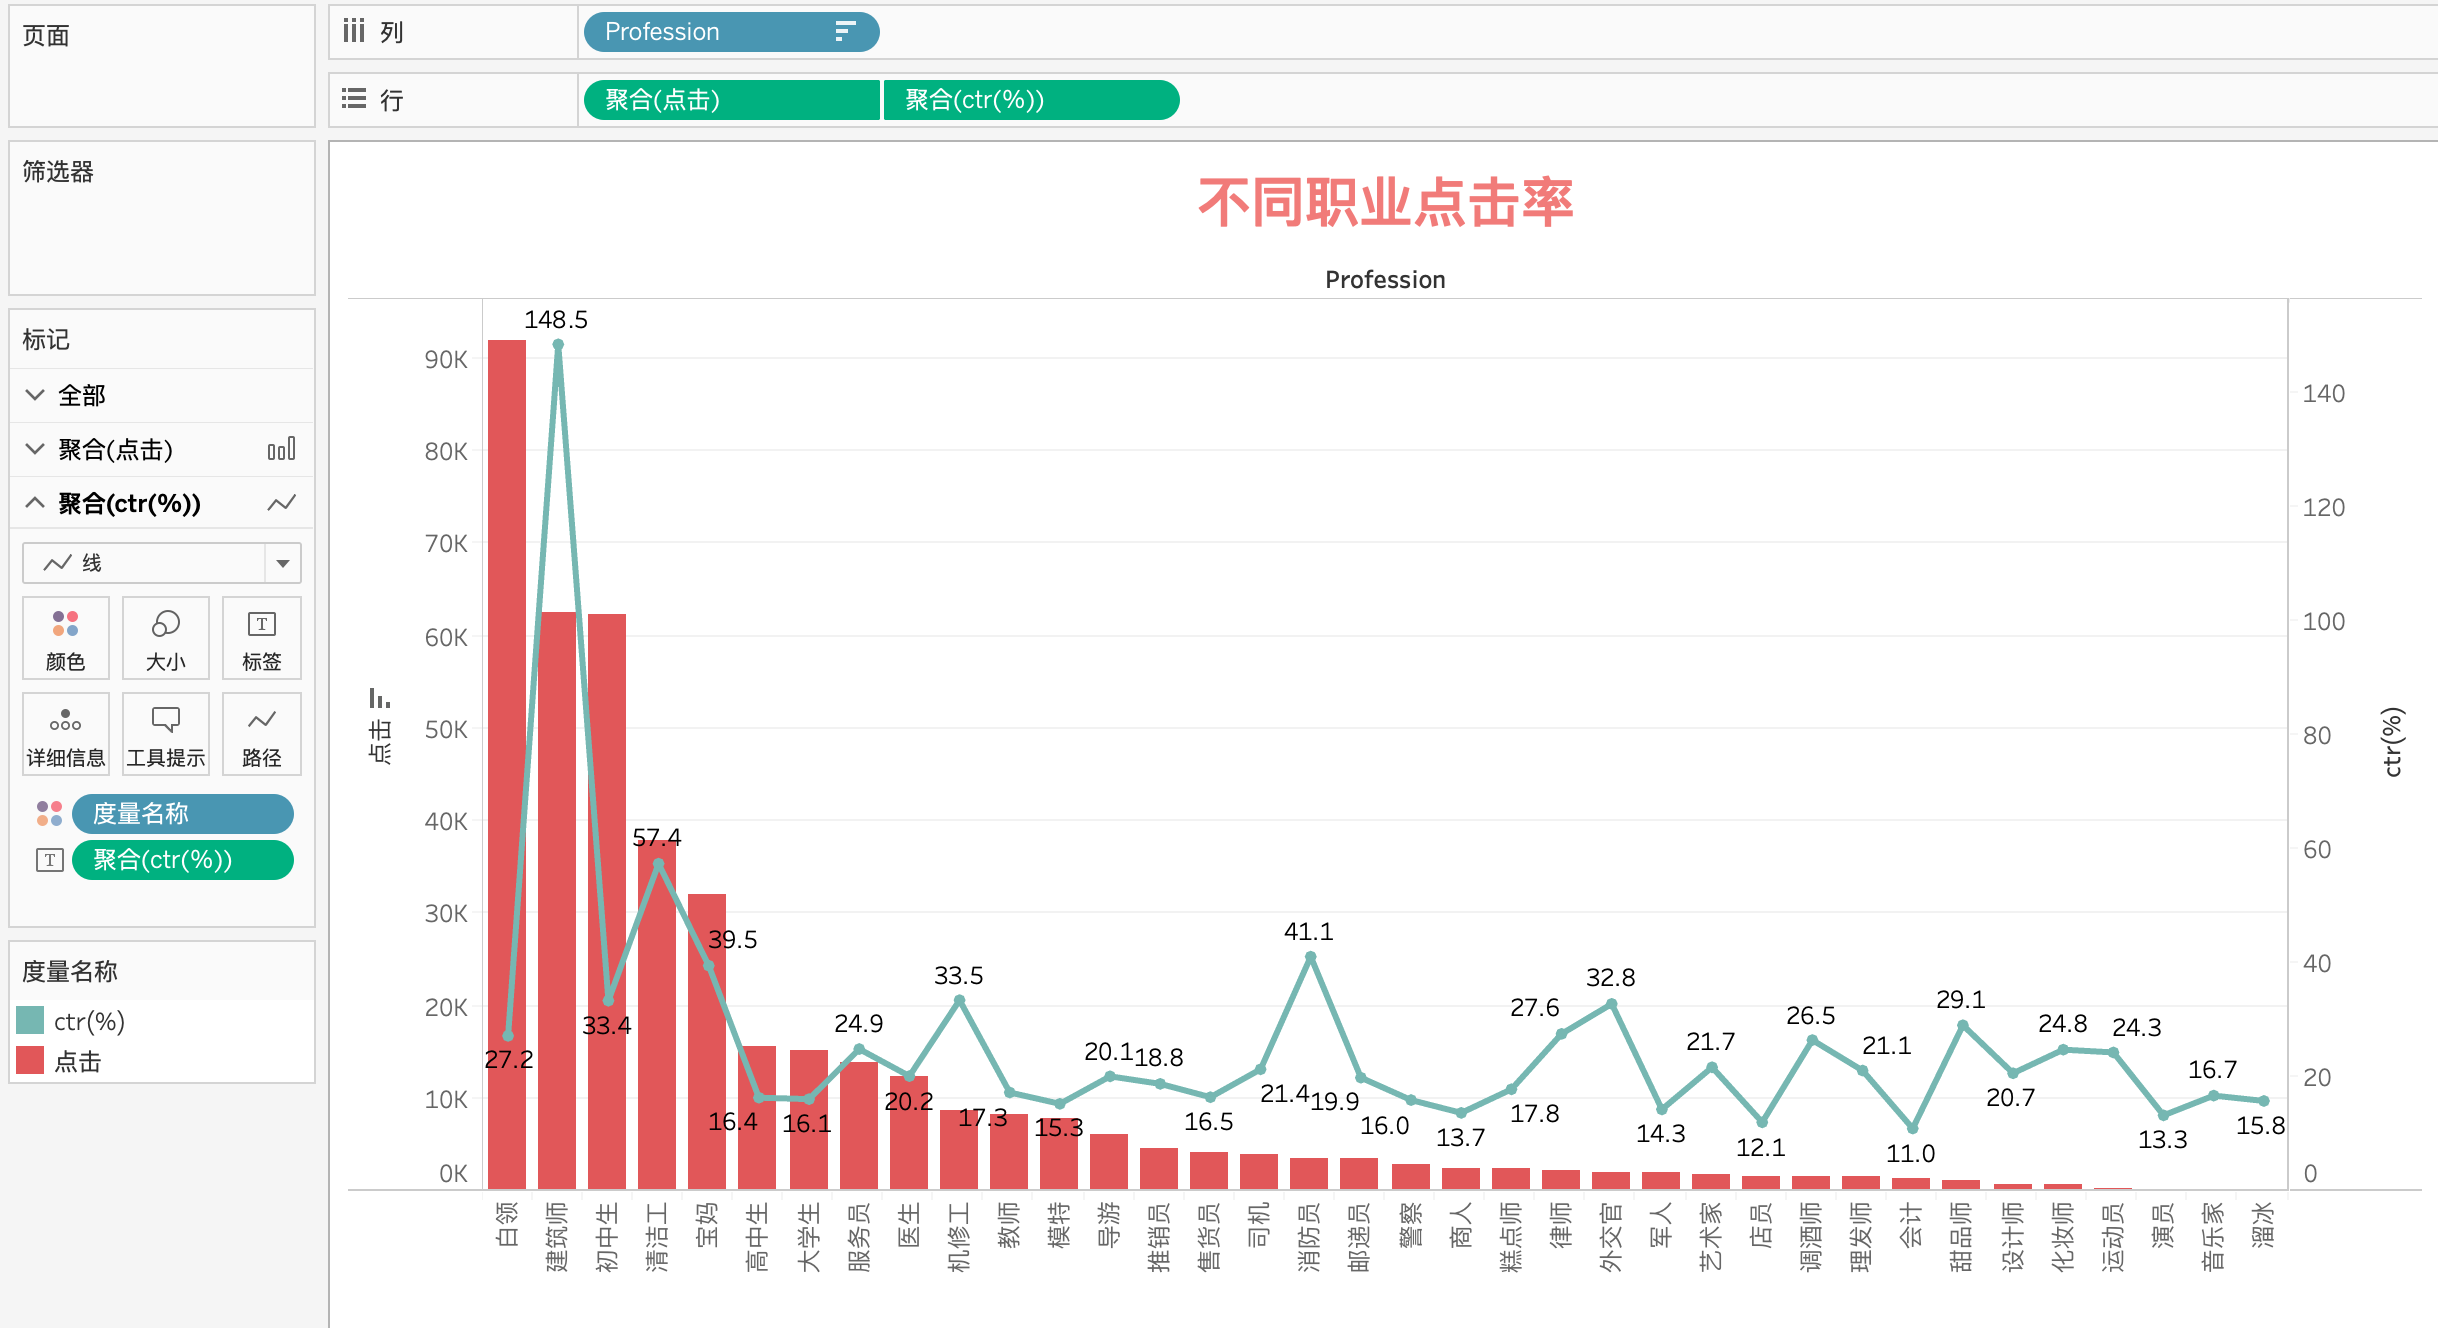This screenshot has width=2438, height=1328.
Task: Click the 点击 red legend swatch
Action: pos(30,1061)
